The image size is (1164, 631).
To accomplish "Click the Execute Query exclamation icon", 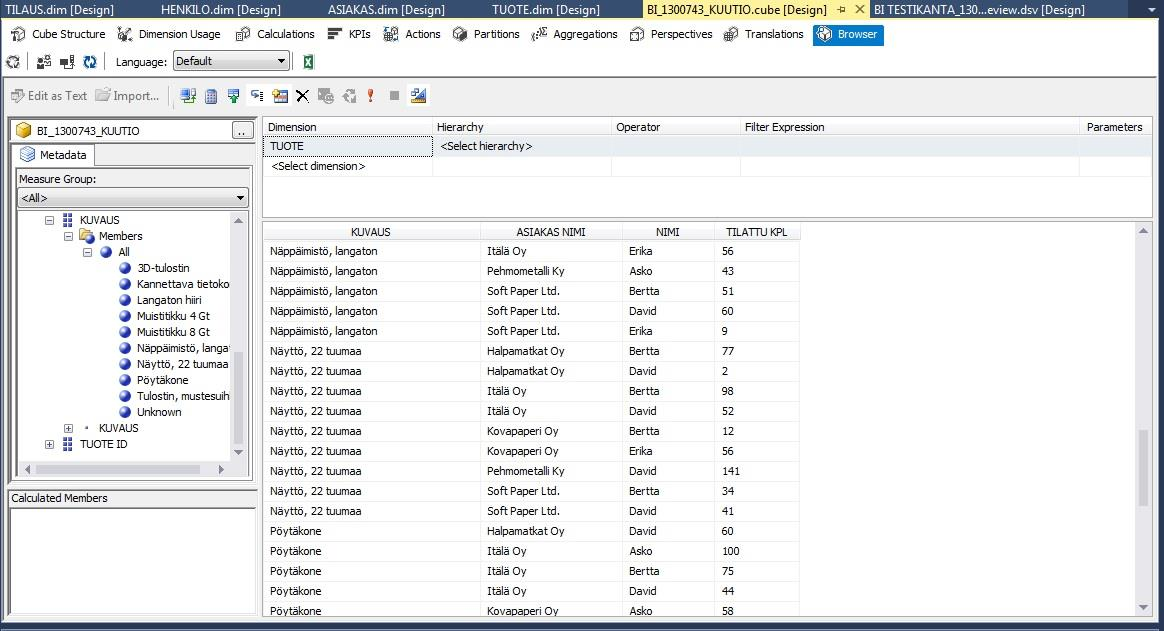I will click(x=370, y=96).
